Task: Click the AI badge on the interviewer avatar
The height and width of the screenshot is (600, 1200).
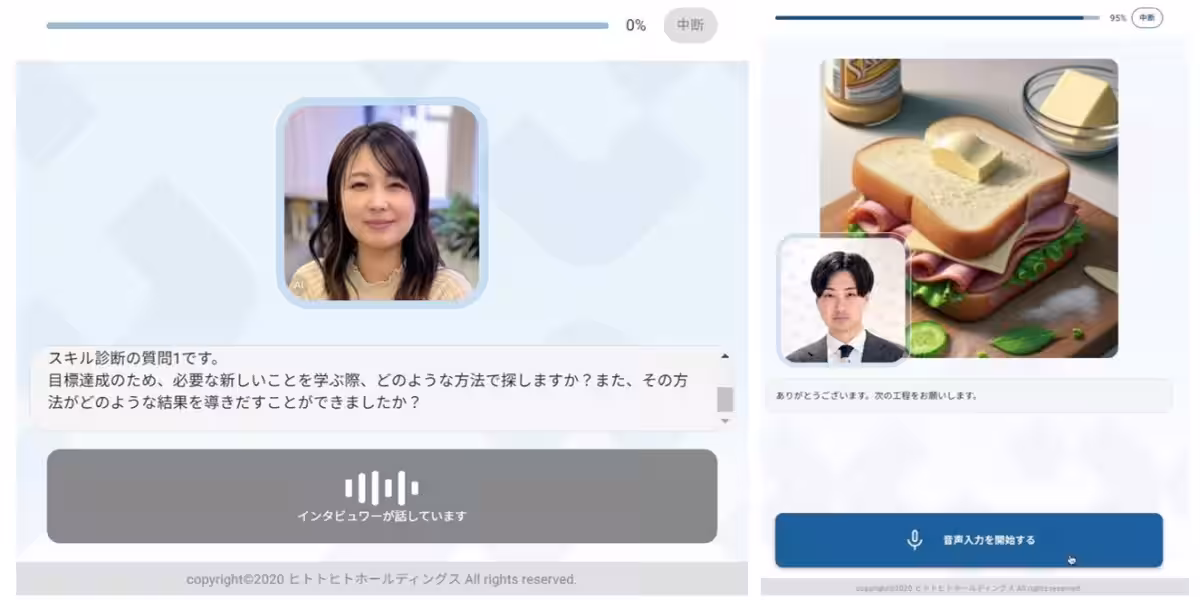Action: point(300,284)
